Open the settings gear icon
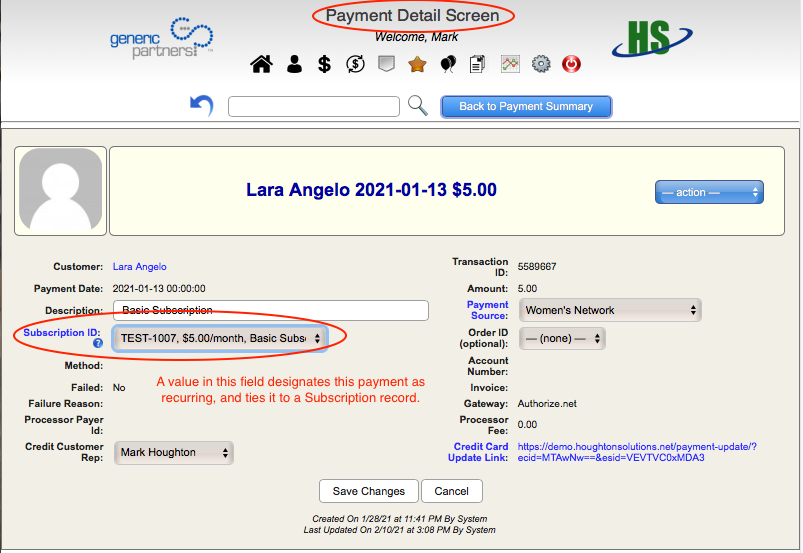Viewport: 803px width, 553px height. (541, 65)
